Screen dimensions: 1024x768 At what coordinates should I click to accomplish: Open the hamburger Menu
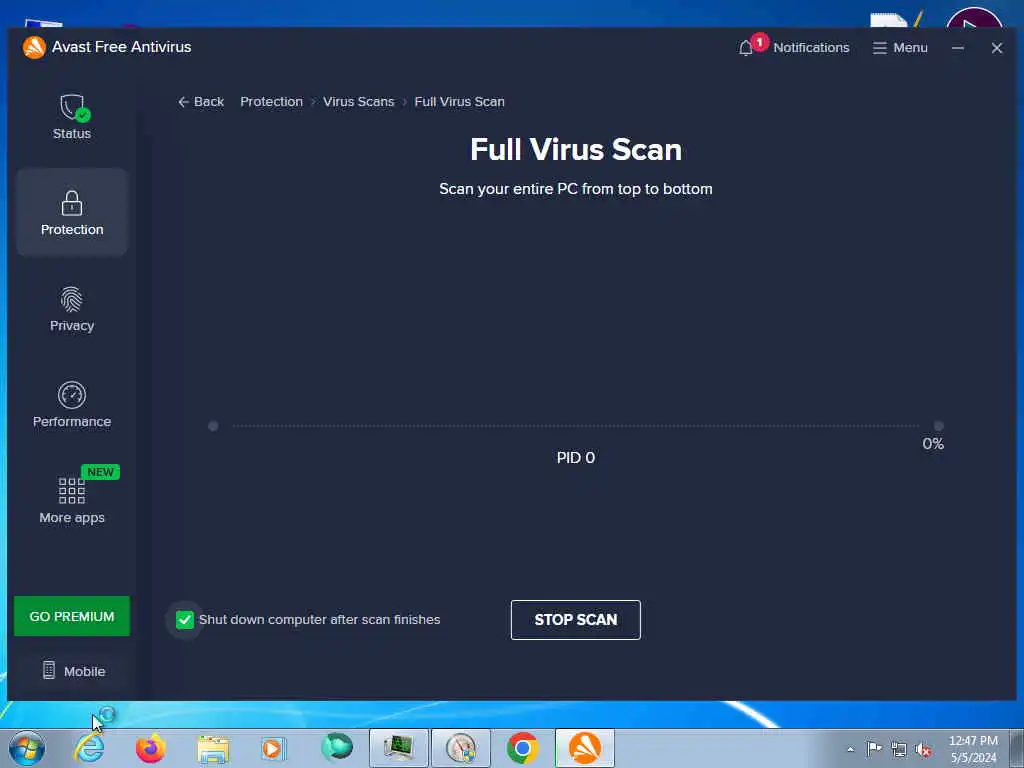[900, 48]
